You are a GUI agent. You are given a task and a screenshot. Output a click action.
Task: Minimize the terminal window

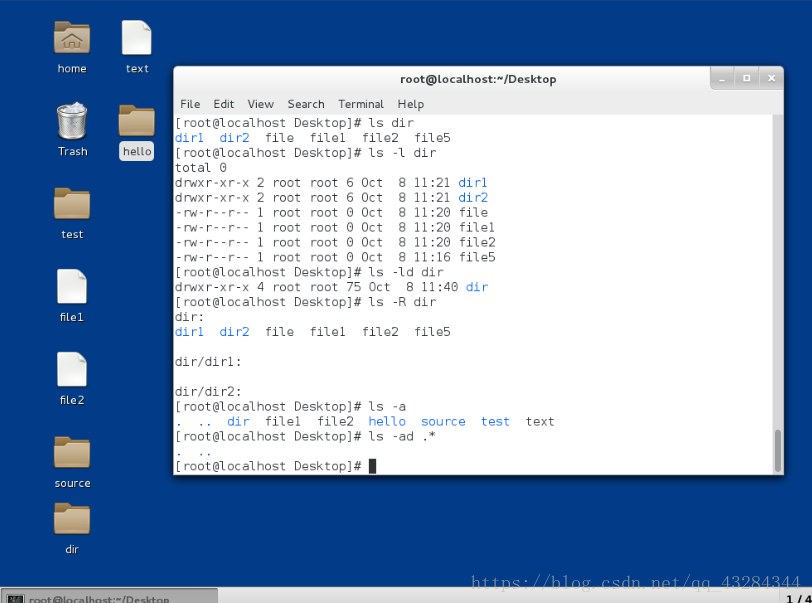click(x=722, y=78)
